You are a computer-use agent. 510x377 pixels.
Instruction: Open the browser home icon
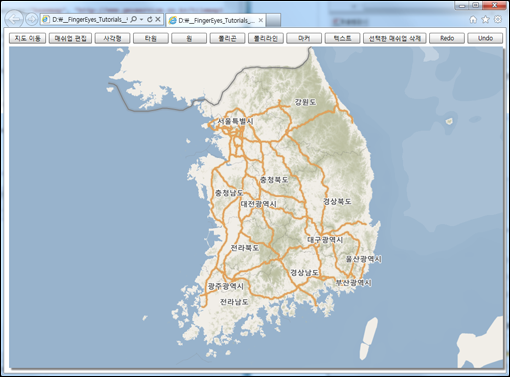click(473, 20)
